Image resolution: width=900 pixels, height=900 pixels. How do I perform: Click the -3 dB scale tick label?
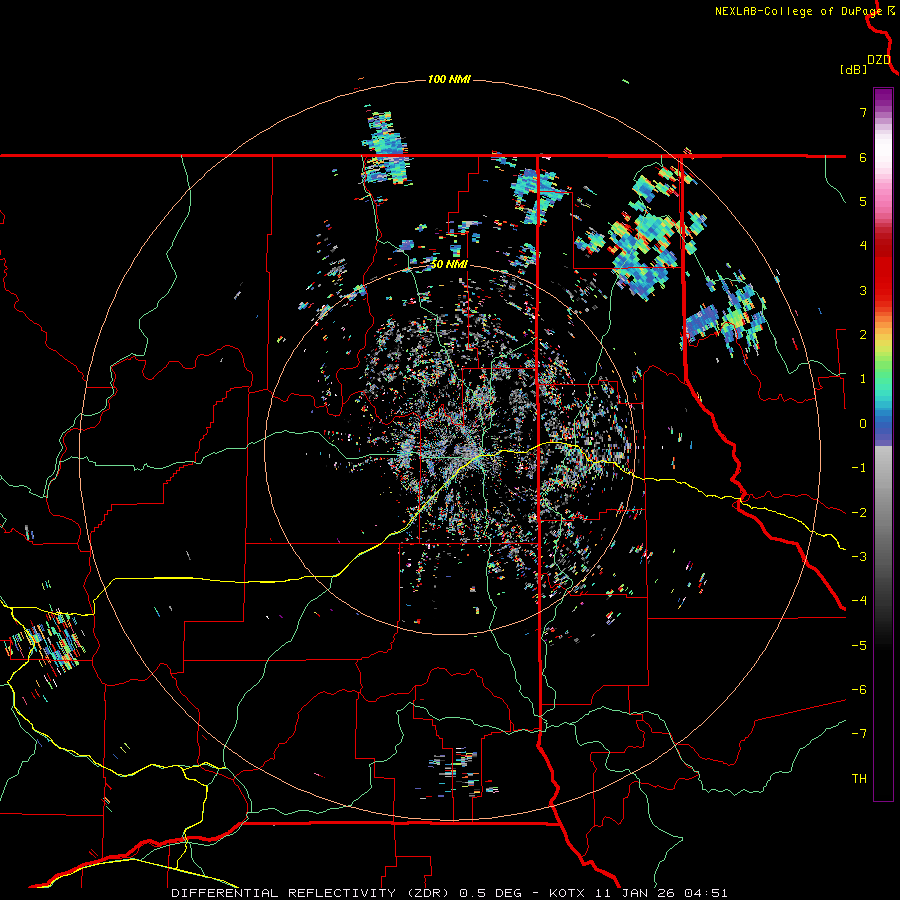[x=859, y=557]
